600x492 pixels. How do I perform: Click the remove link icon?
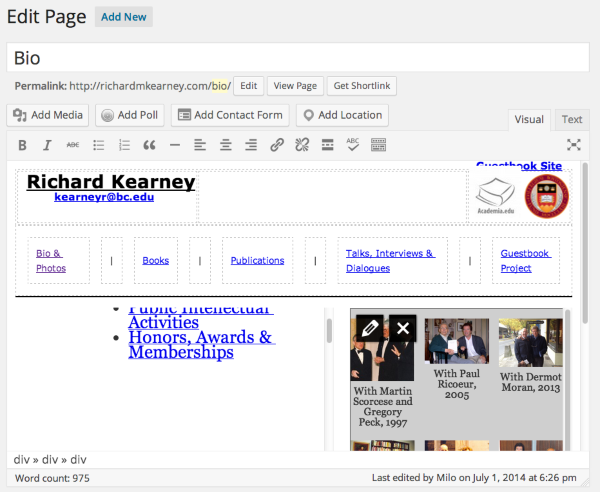pyautogui.click(x=302, y=145)
